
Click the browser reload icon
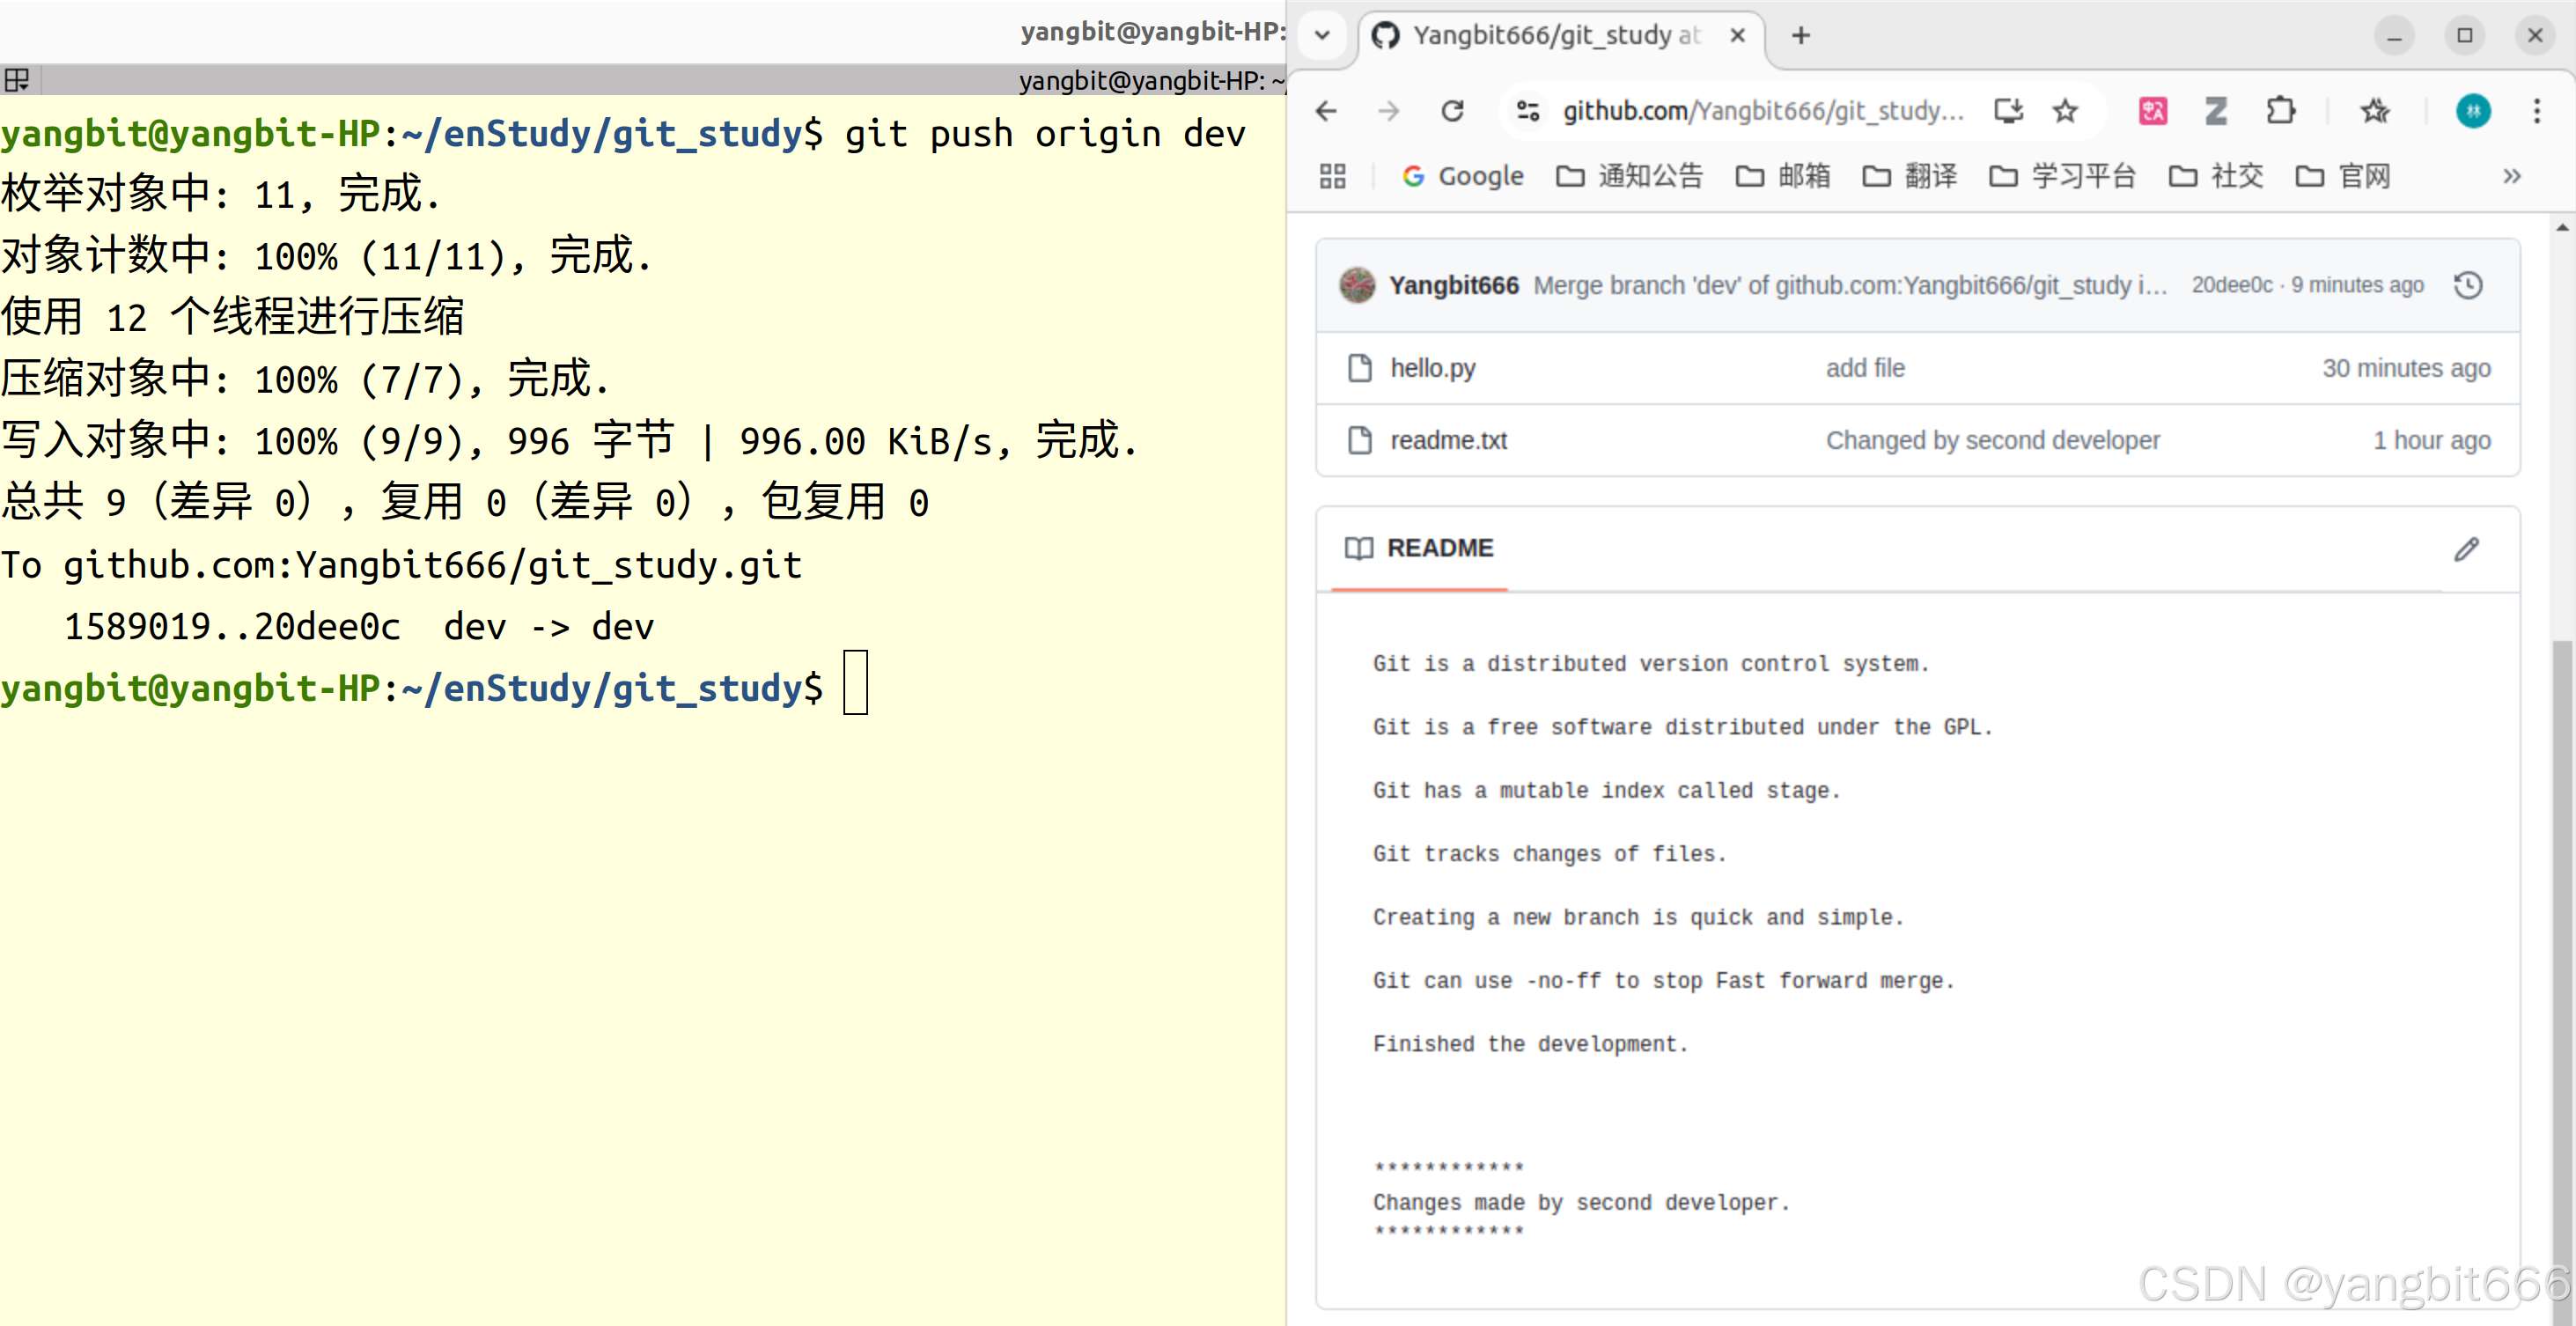tap(1452, 111)
